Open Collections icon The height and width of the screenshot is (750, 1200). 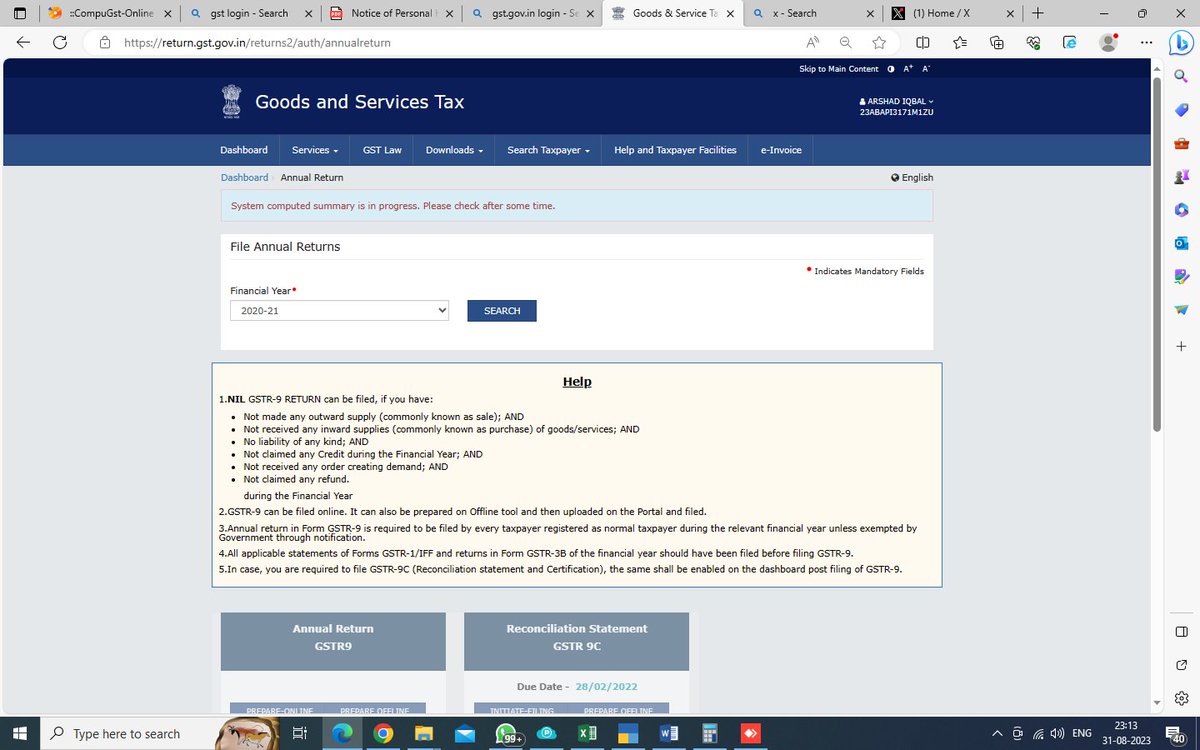coord(997,43)
